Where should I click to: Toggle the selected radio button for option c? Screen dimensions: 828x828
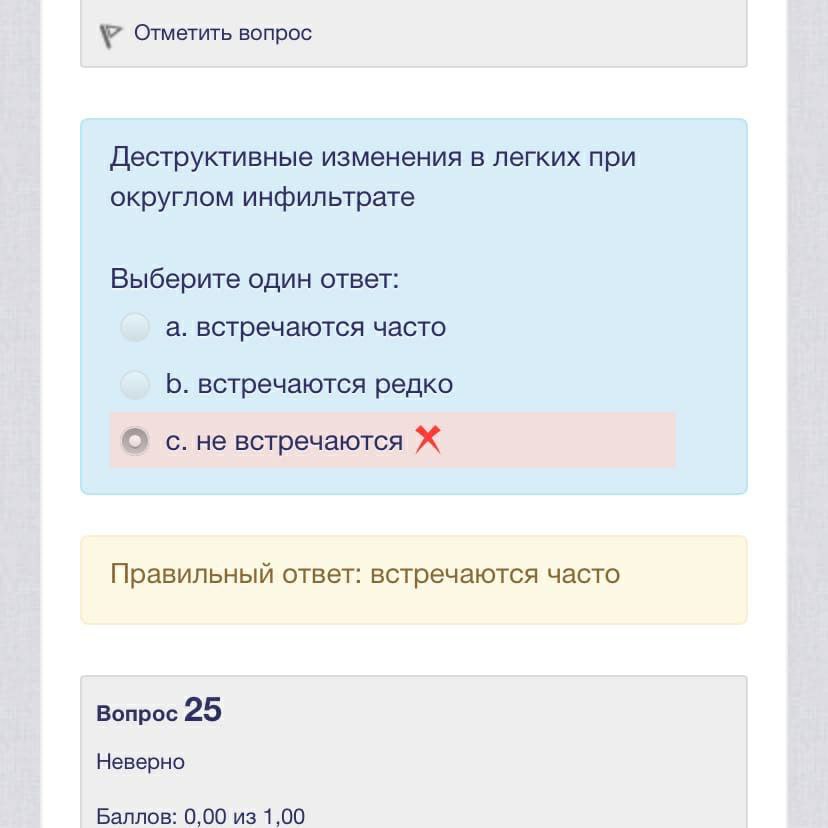(135, 441)
